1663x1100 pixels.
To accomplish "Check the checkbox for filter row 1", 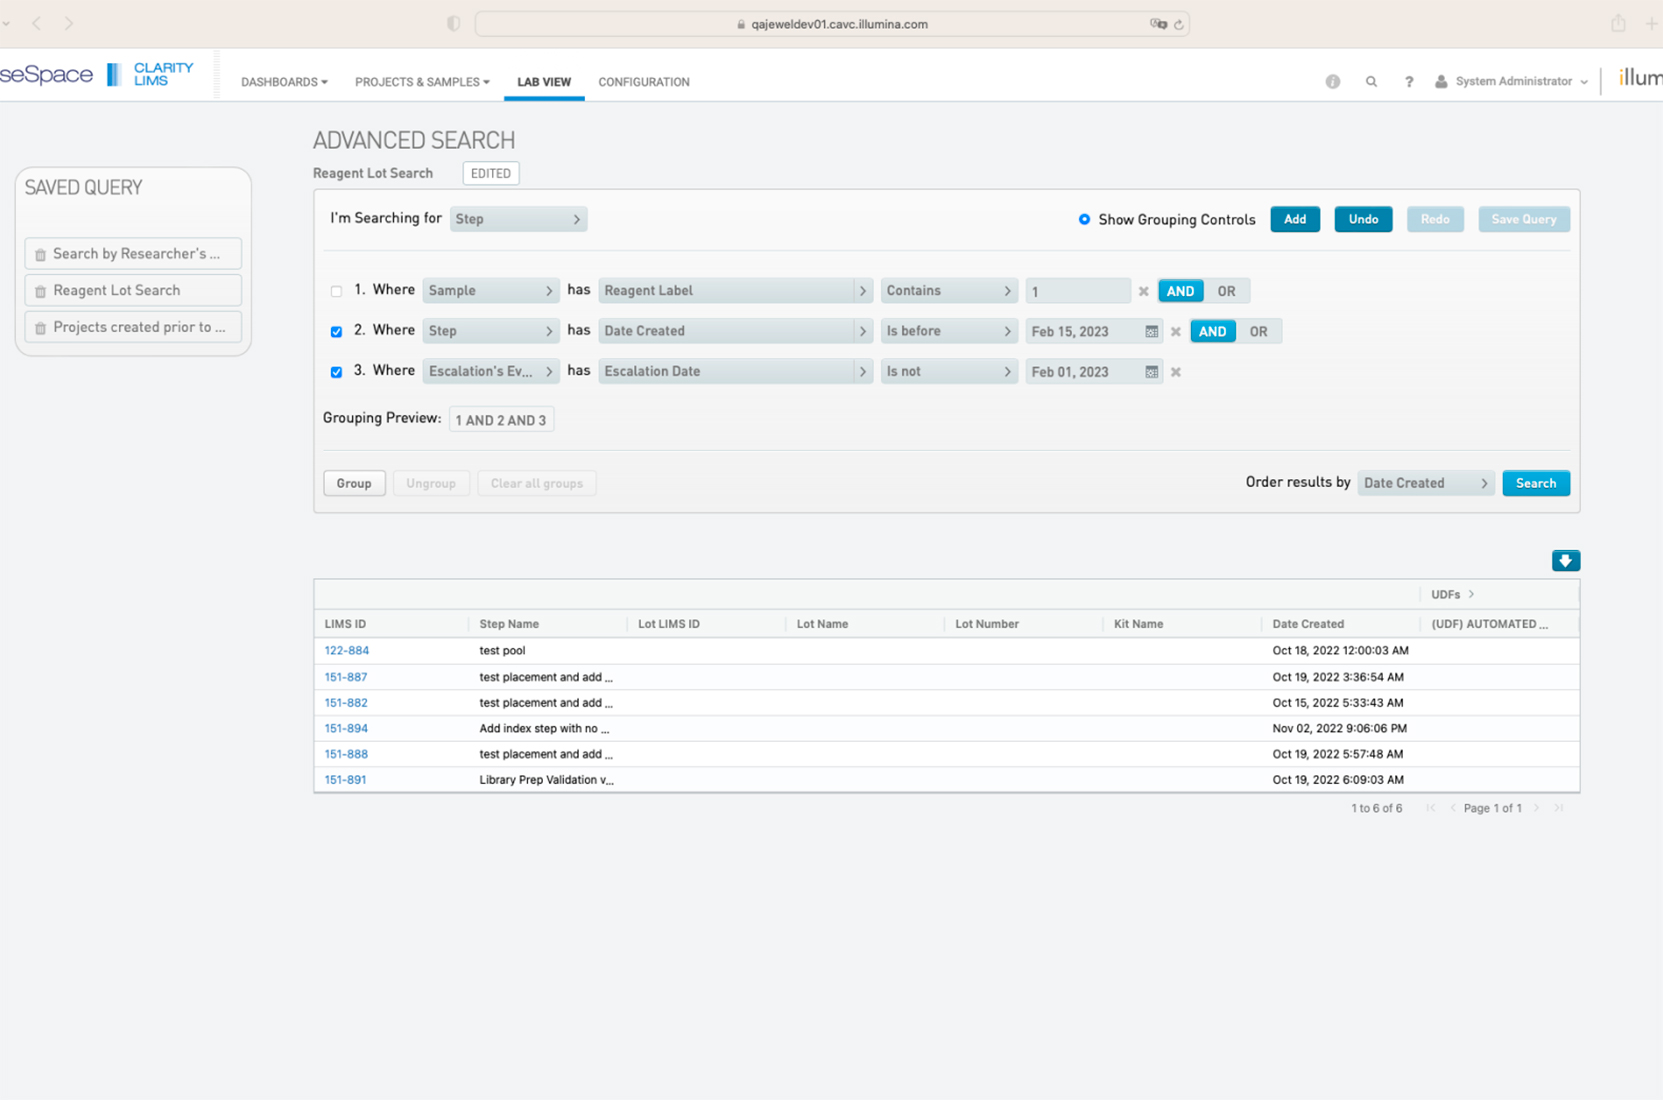I will [336, 291].
